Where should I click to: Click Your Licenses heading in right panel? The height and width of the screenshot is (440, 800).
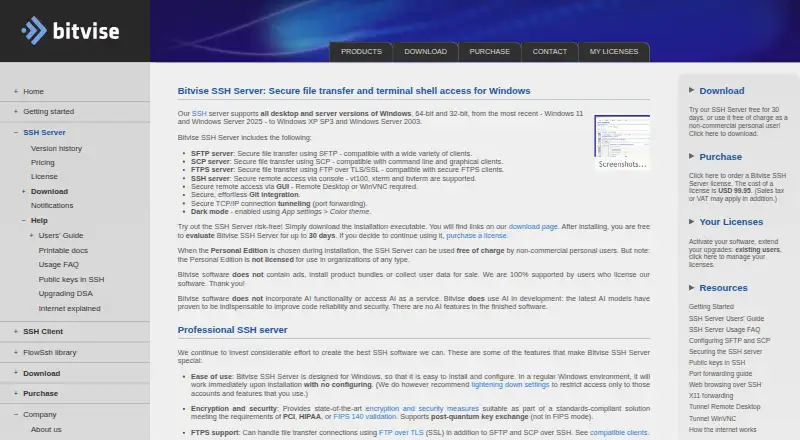pos(731,222)
